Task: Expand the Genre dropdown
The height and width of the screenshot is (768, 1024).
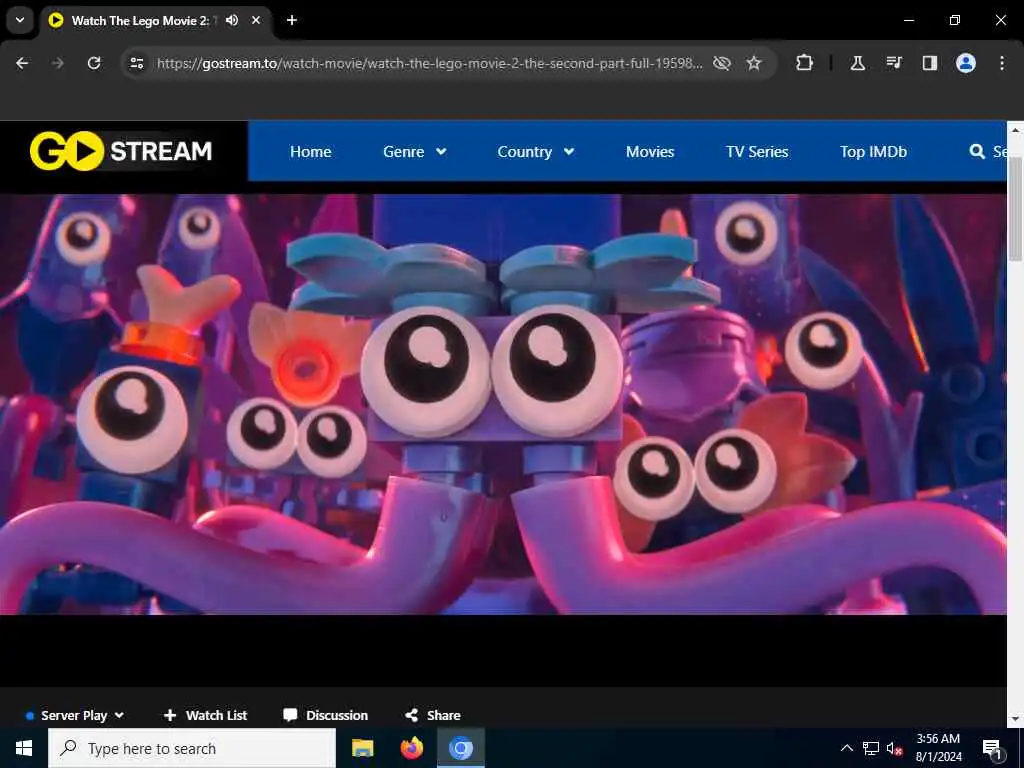Action: pos(415,152)
